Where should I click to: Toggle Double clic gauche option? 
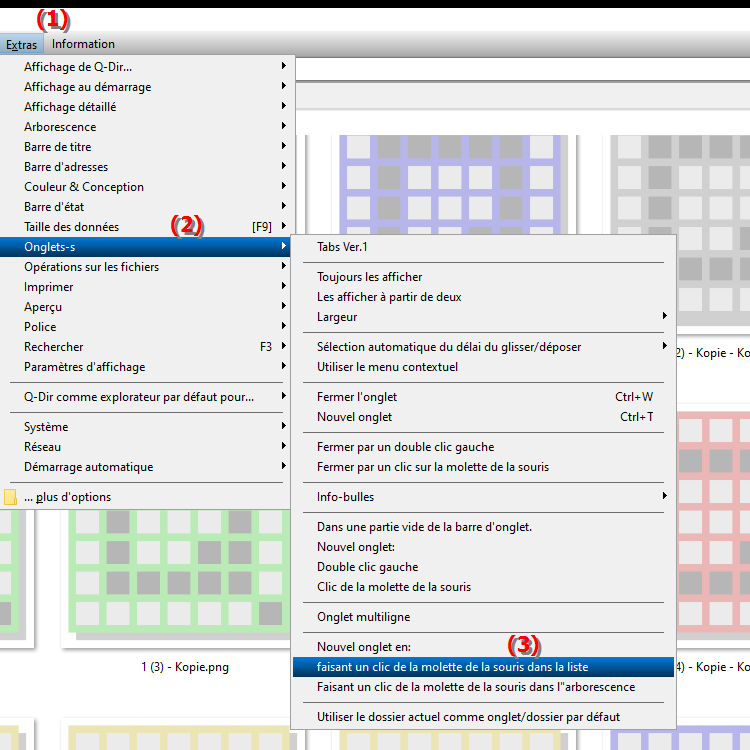(x=484, y=567)
